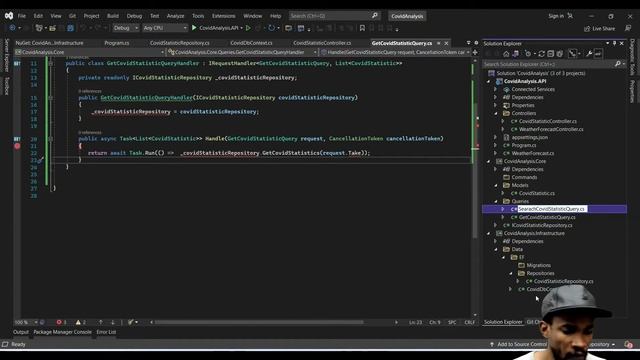Select appsettings.json in Solution Explorer
The image size is (640, 360).
click(529, 138)
